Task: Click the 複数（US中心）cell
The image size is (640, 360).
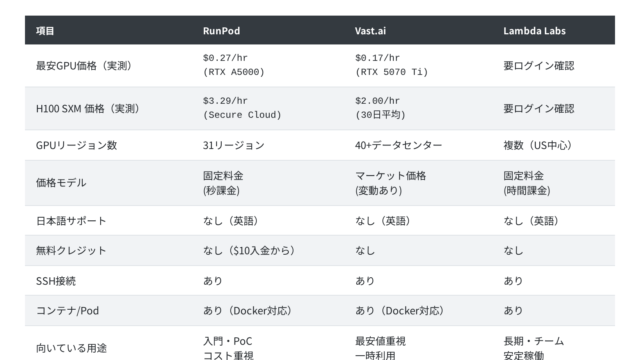Action: 538,145
